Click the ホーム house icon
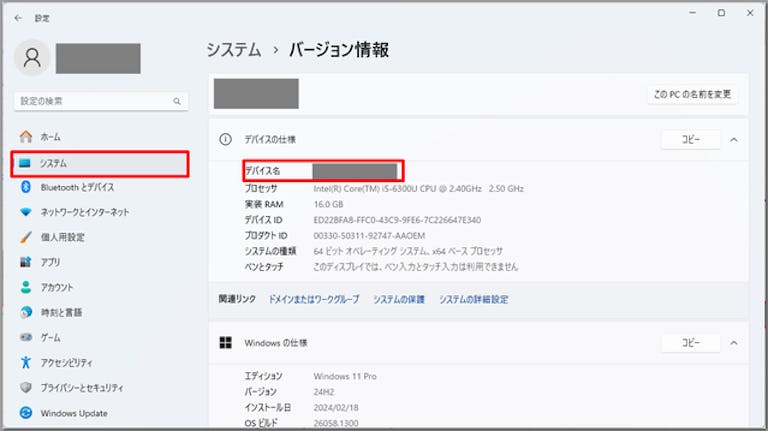 (26, 137)
